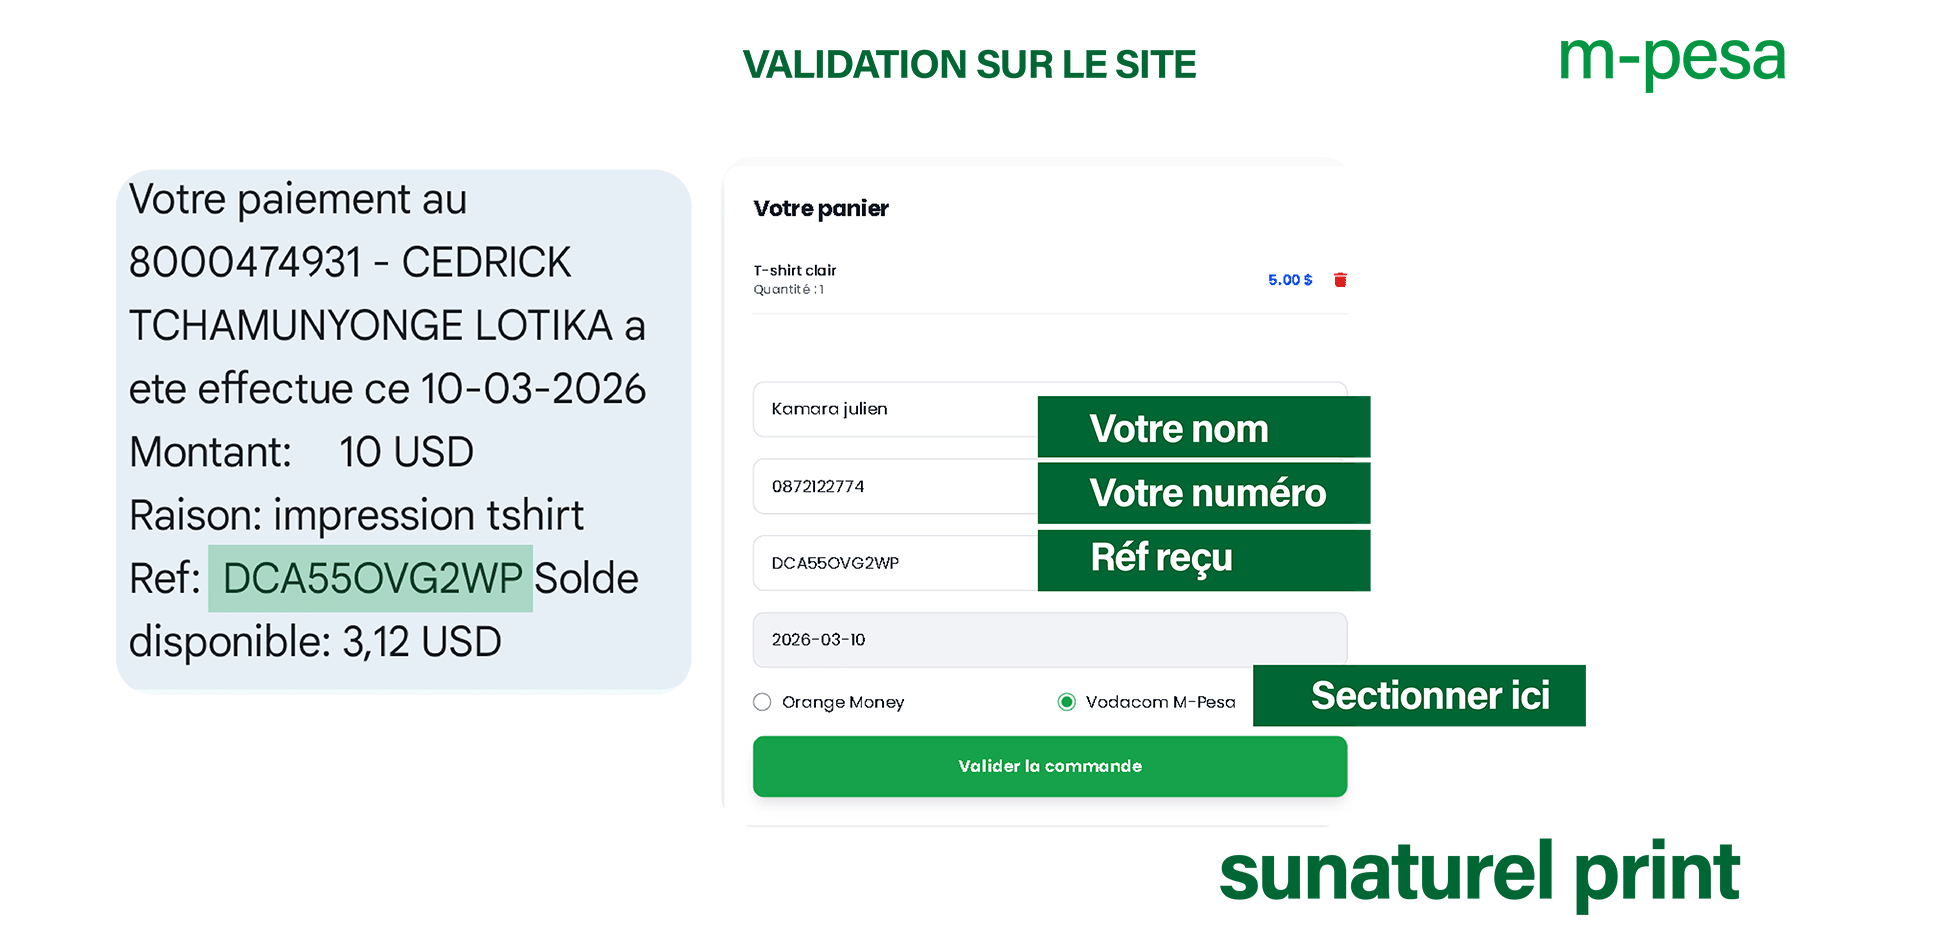The image size is (1949, 946).
Task: Click the m-pesa logo
Action: 1672,60
